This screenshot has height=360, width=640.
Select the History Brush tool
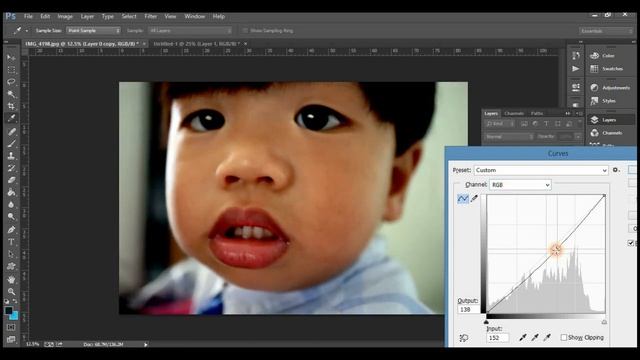(x=11, y=168)
